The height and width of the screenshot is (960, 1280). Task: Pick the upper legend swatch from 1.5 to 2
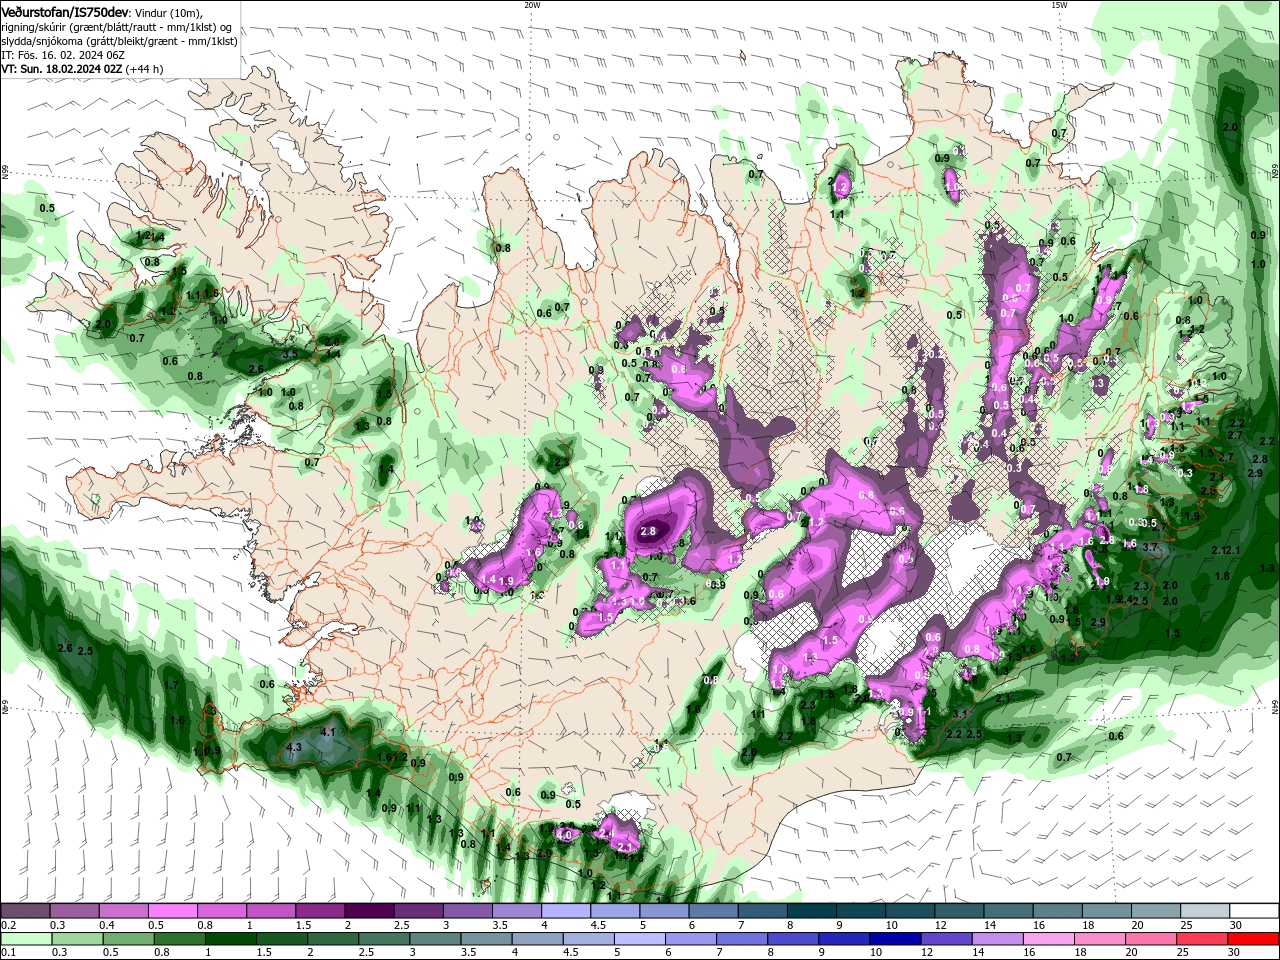click(320, 912)
